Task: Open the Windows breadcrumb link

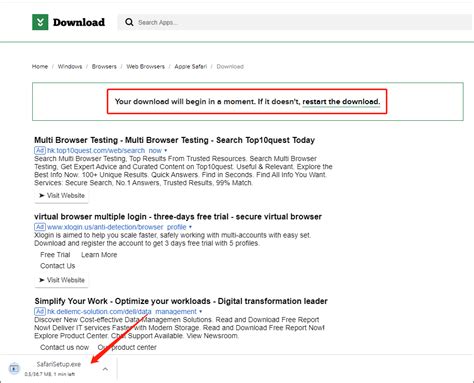Action: pyautogui.click(x=70, y=66)
